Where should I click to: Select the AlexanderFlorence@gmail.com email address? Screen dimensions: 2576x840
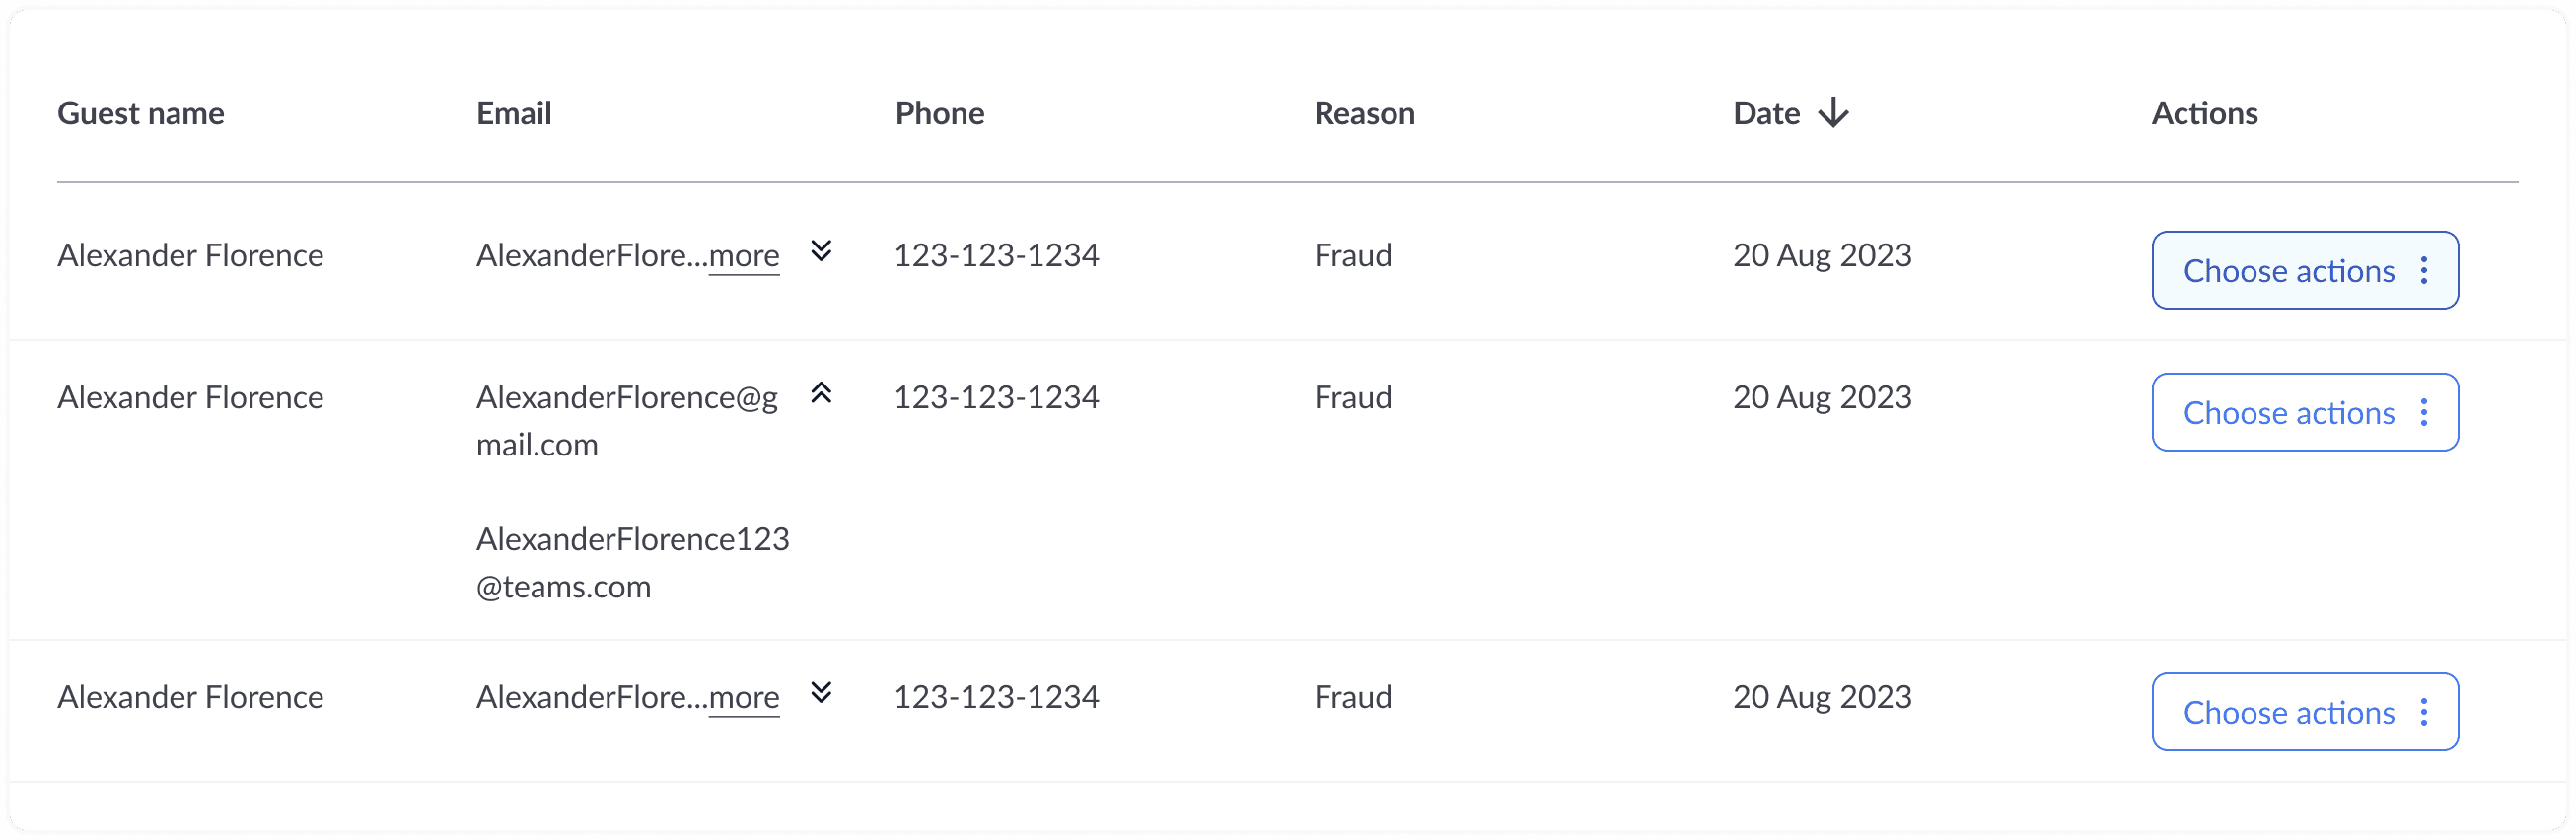[627, 421]
